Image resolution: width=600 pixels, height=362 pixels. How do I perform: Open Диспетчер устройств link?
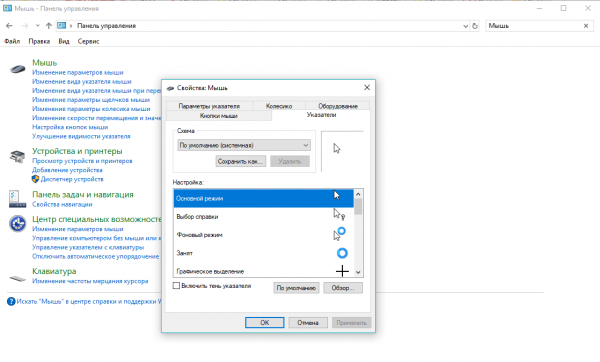[72, 179]
